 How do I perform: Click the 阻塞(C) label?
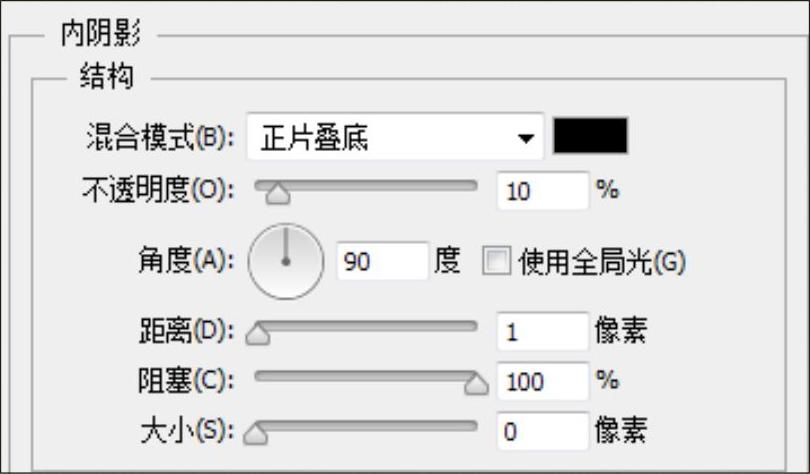click(x=185, y=381)
